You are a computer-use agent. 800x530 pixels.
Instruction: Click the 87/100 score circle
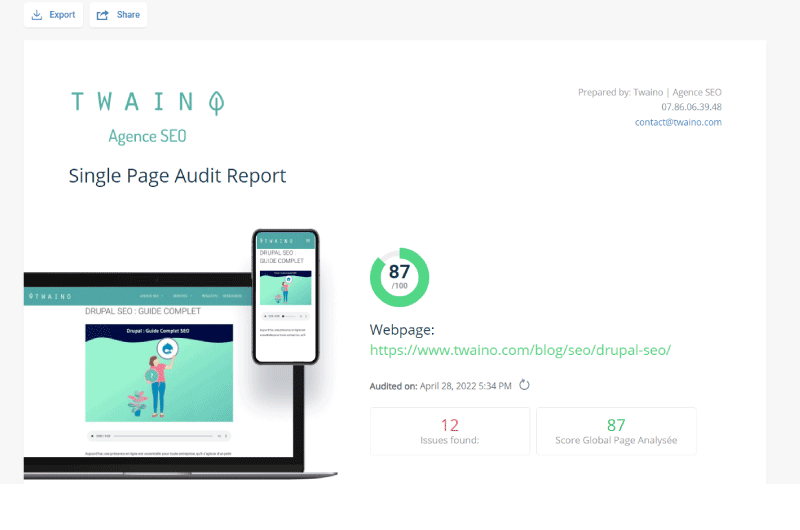point(399,277)
